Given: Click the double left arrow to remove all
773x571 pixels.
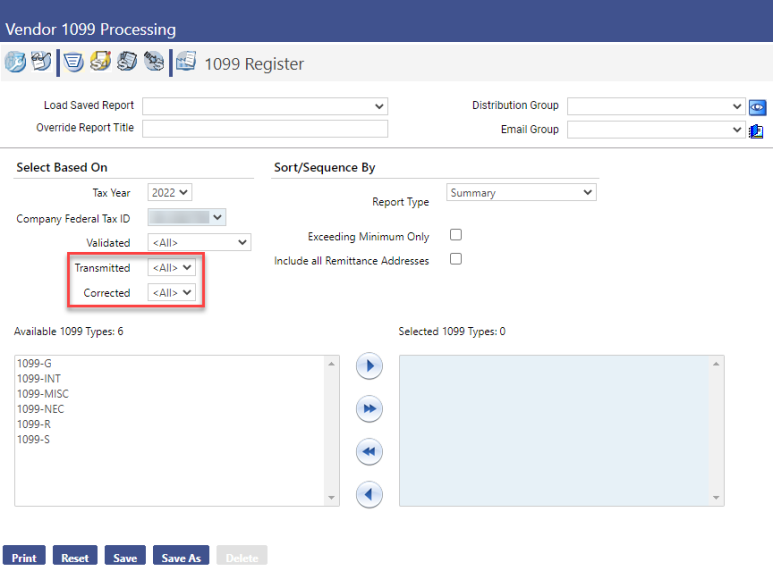Looking at the screenshot, I should click(370, 452).
